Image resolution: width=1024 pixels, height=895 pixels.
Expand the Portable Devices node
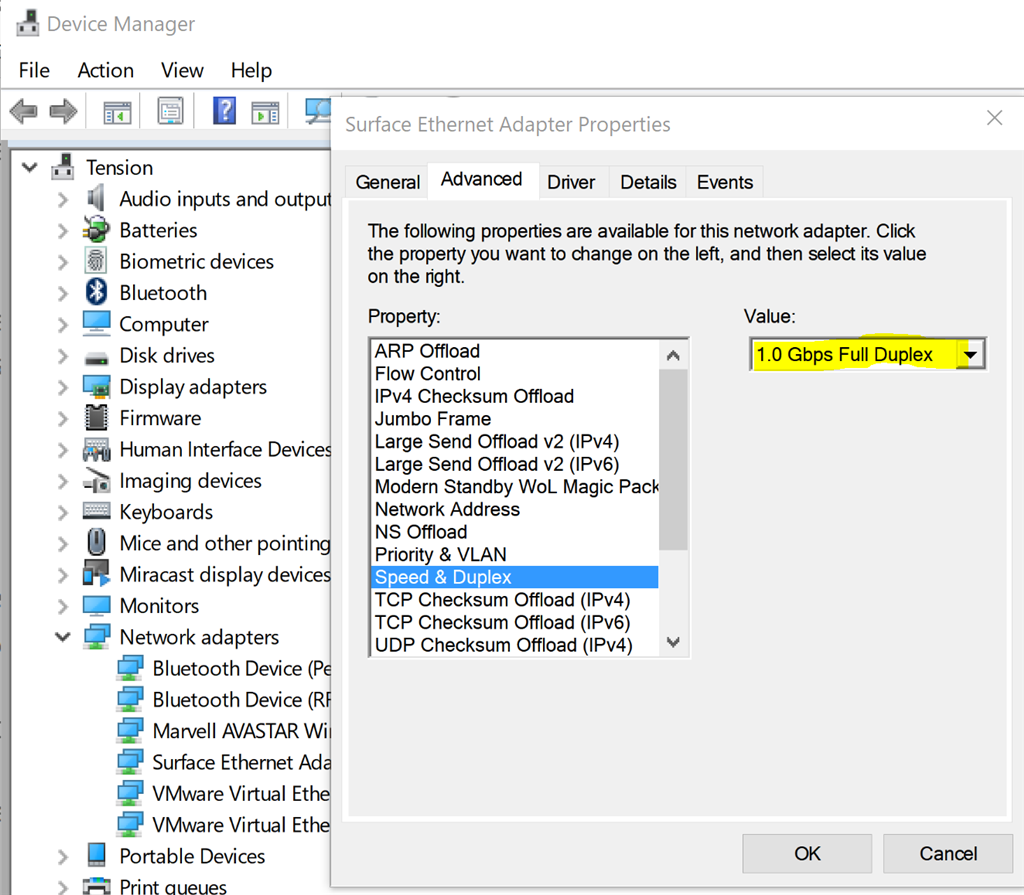(x=63, y=856)
